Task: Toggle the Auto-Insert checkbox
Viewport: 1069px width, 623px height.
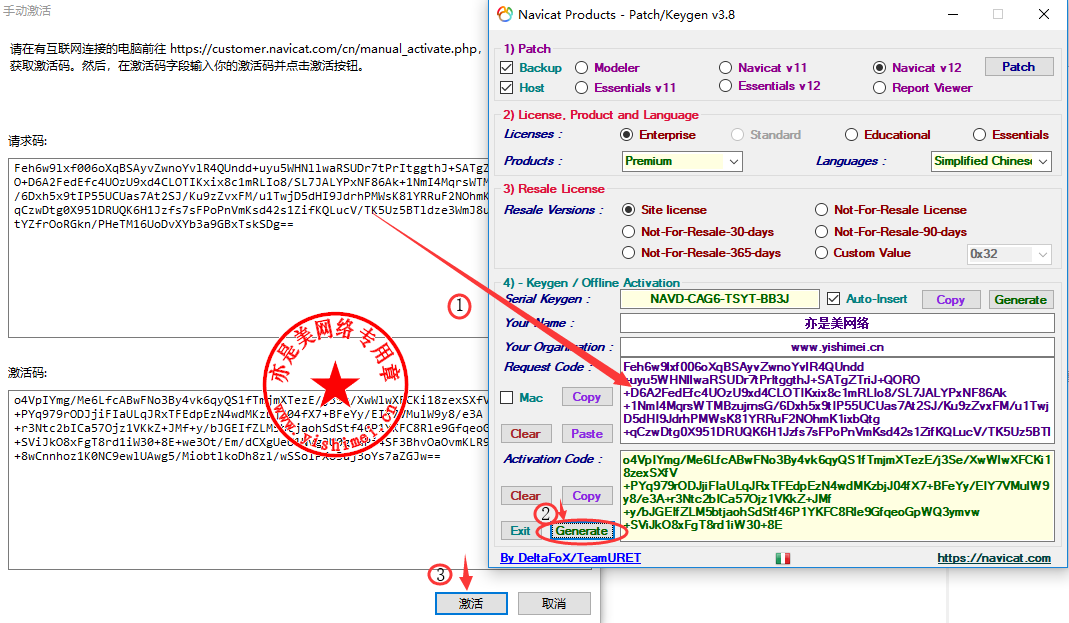Action: click(x=833, y=299)
